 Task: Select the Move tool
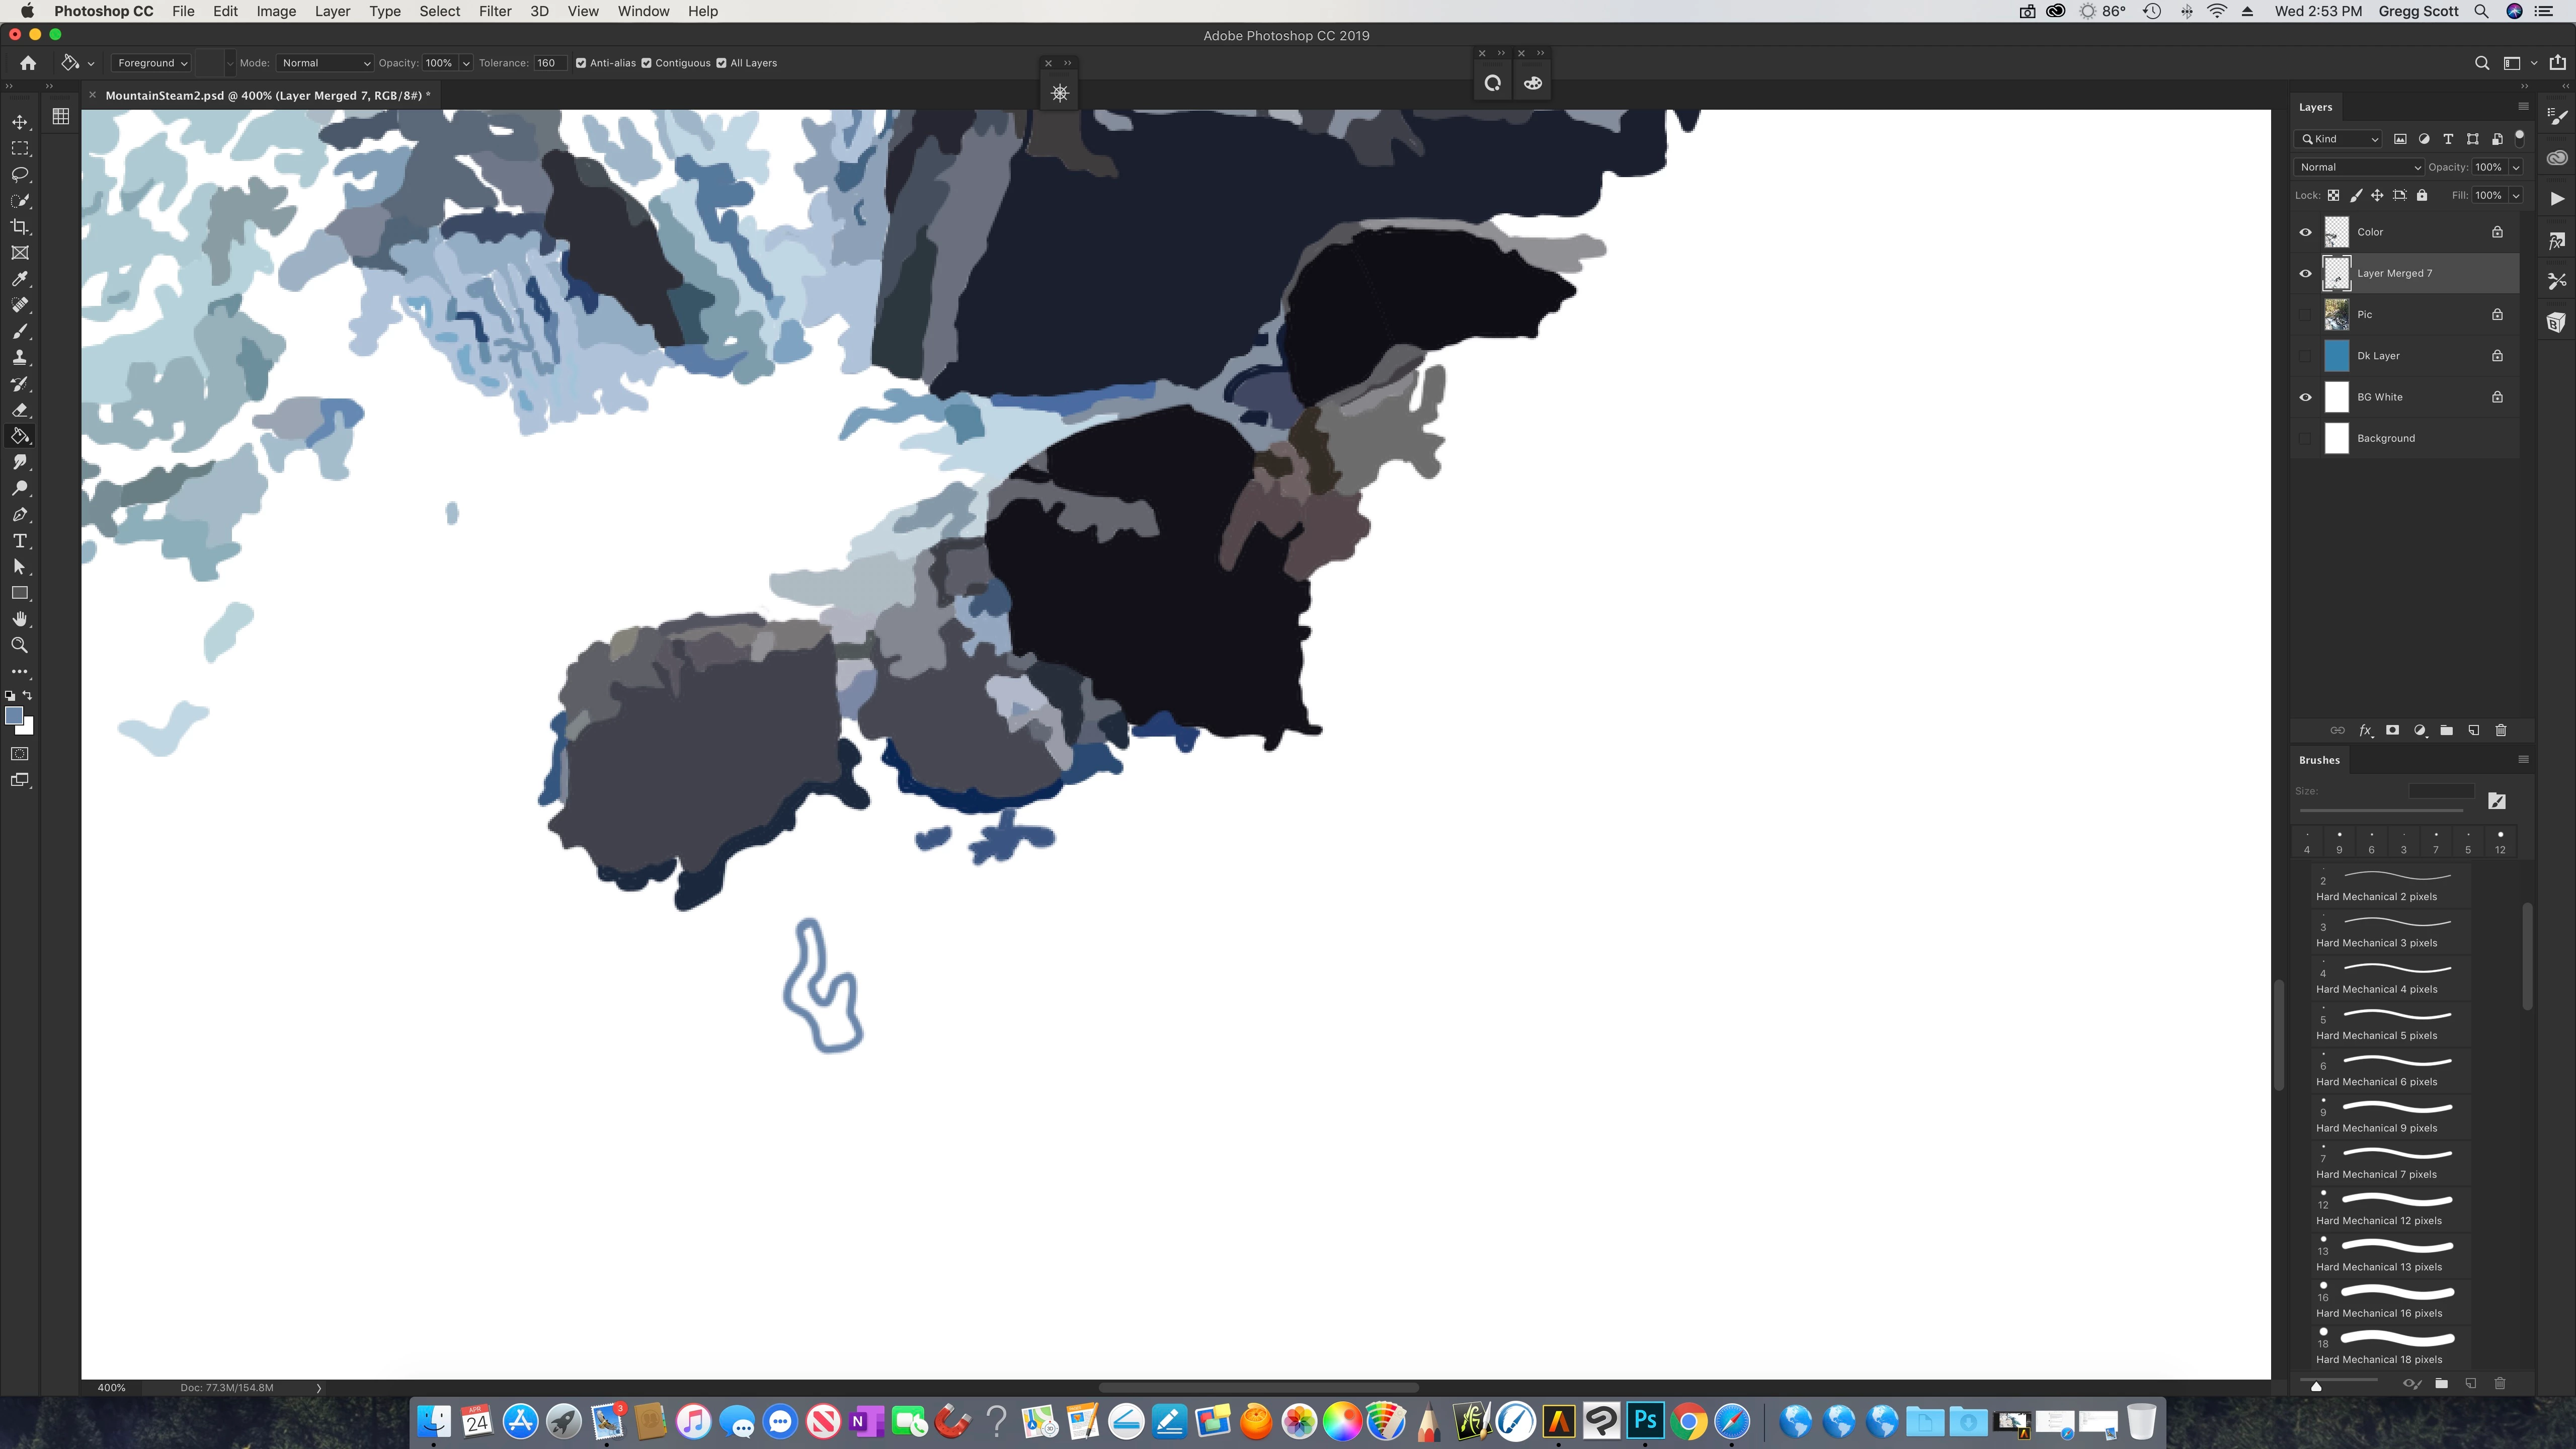tap(20, 122)
